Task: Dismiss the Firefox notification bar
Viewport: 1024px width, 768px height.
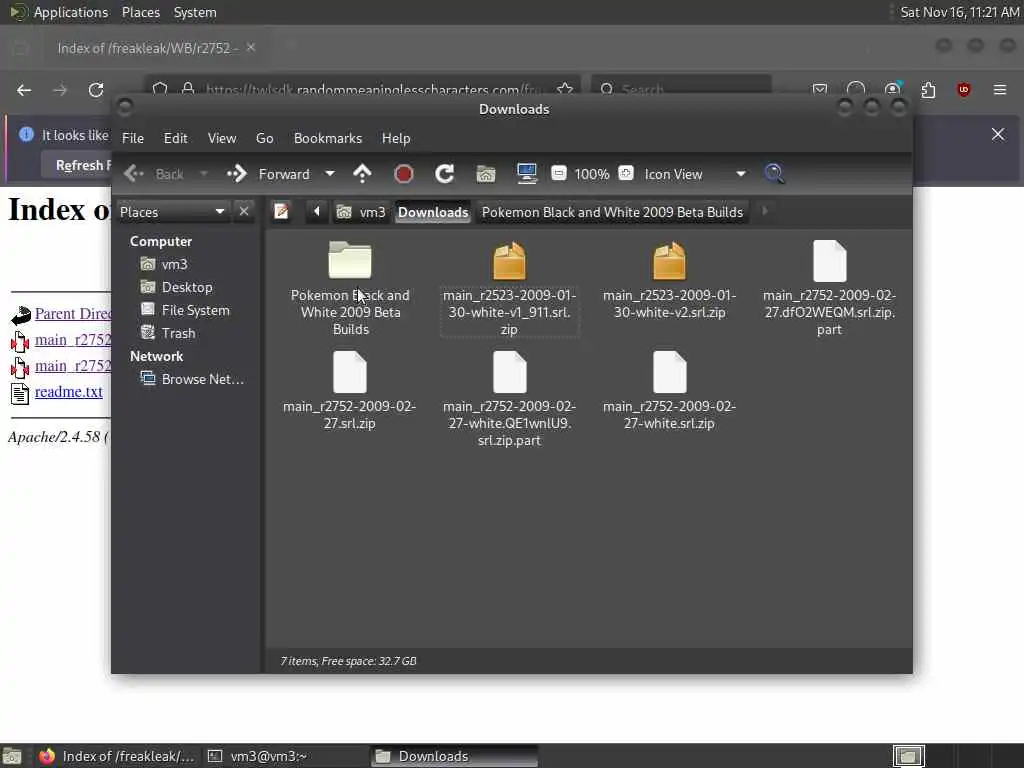Action: 998,134
